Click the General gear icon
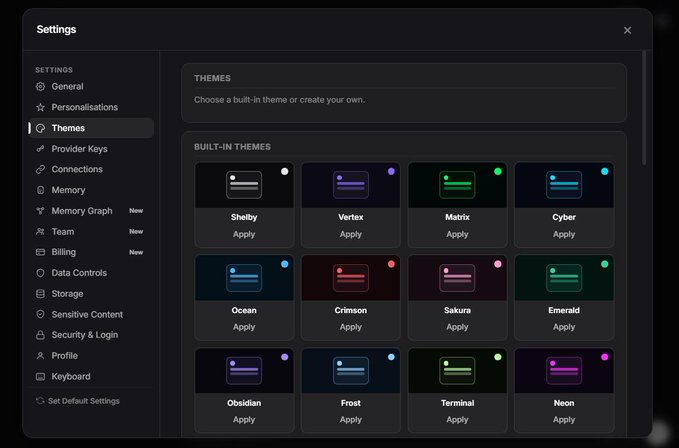This screenshot has width=679, height=448. [40, 87]
